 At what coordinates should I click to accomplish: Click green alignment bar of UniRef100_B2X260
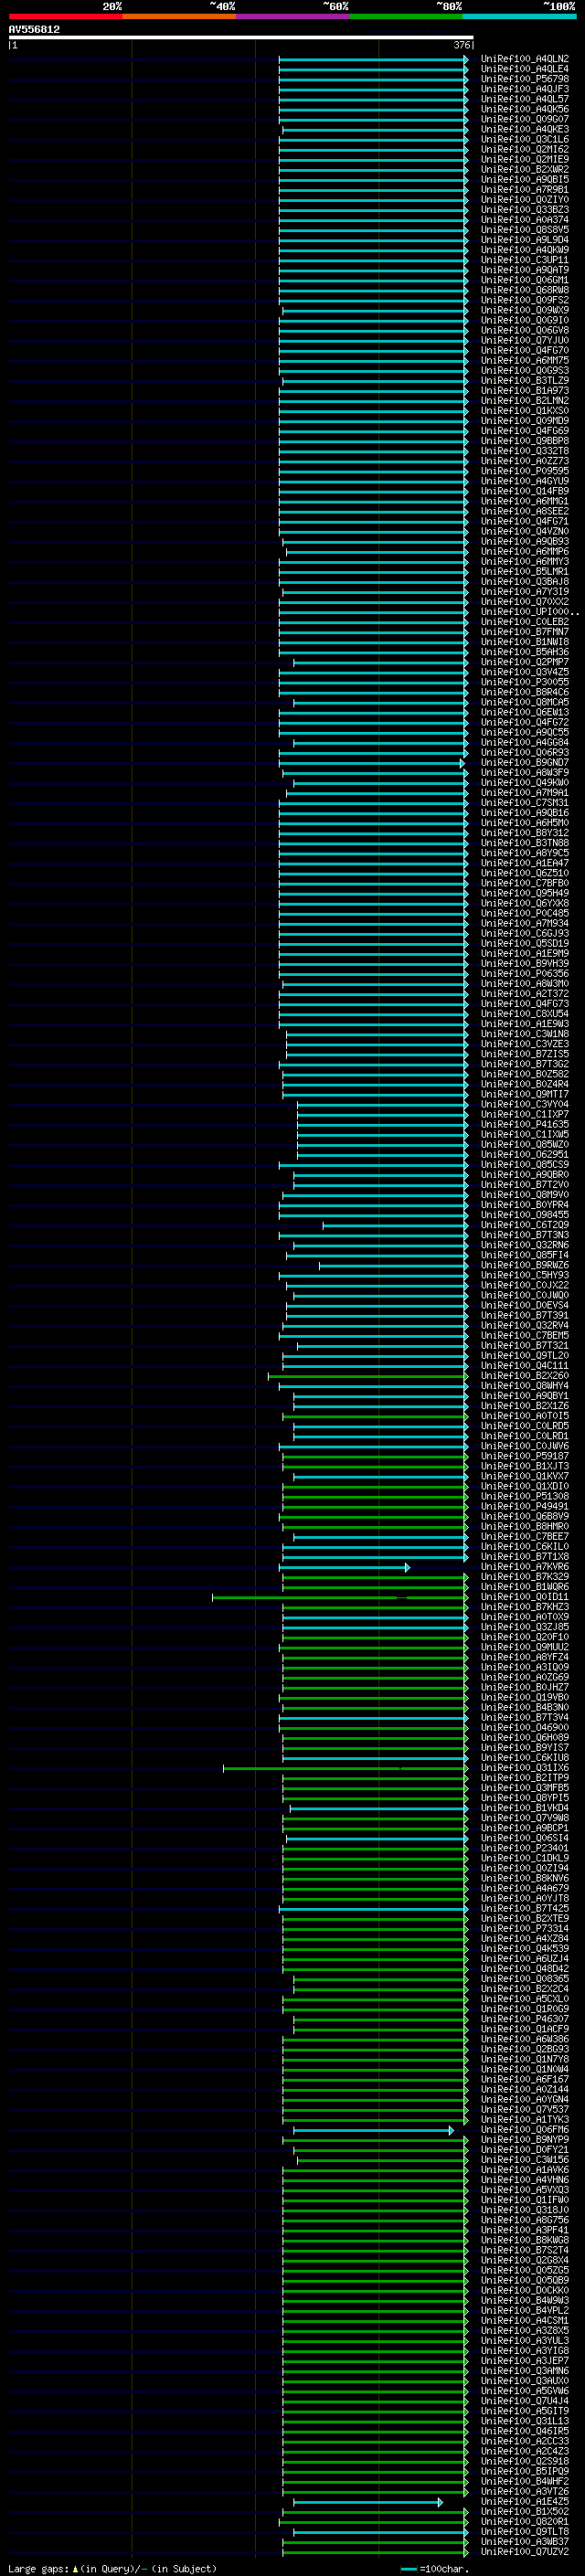tap(368, 1376)
